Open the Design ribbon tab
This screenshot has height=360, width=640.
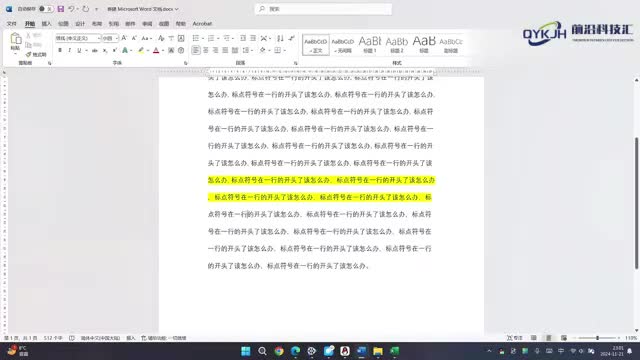pyautogui.click(x=80, y=24)
